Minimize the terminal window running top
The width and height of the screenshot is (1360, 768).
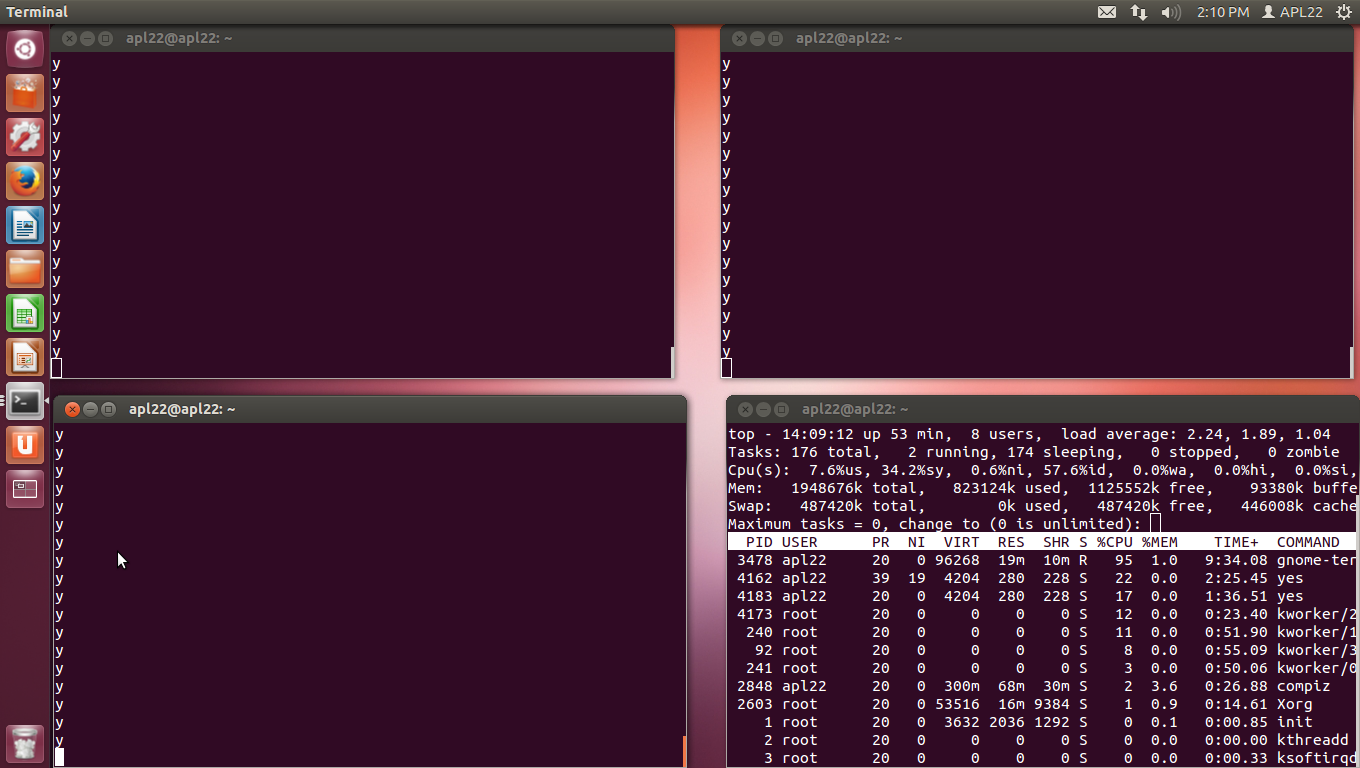pyautogui.click(x=763, y=409)
